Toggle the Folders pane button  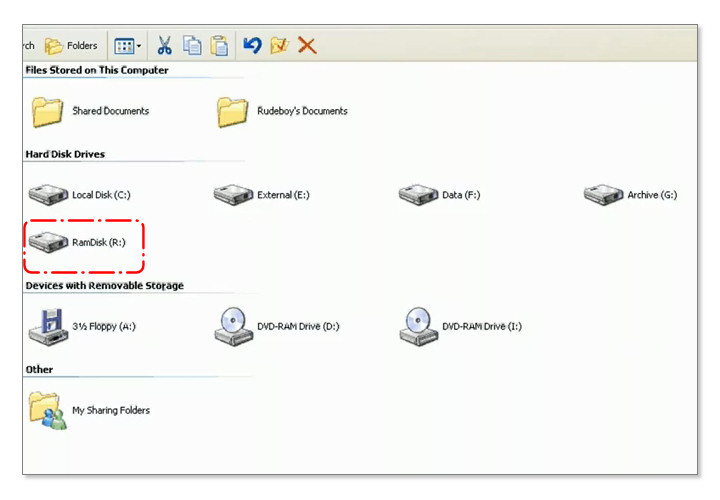point(71,46)
